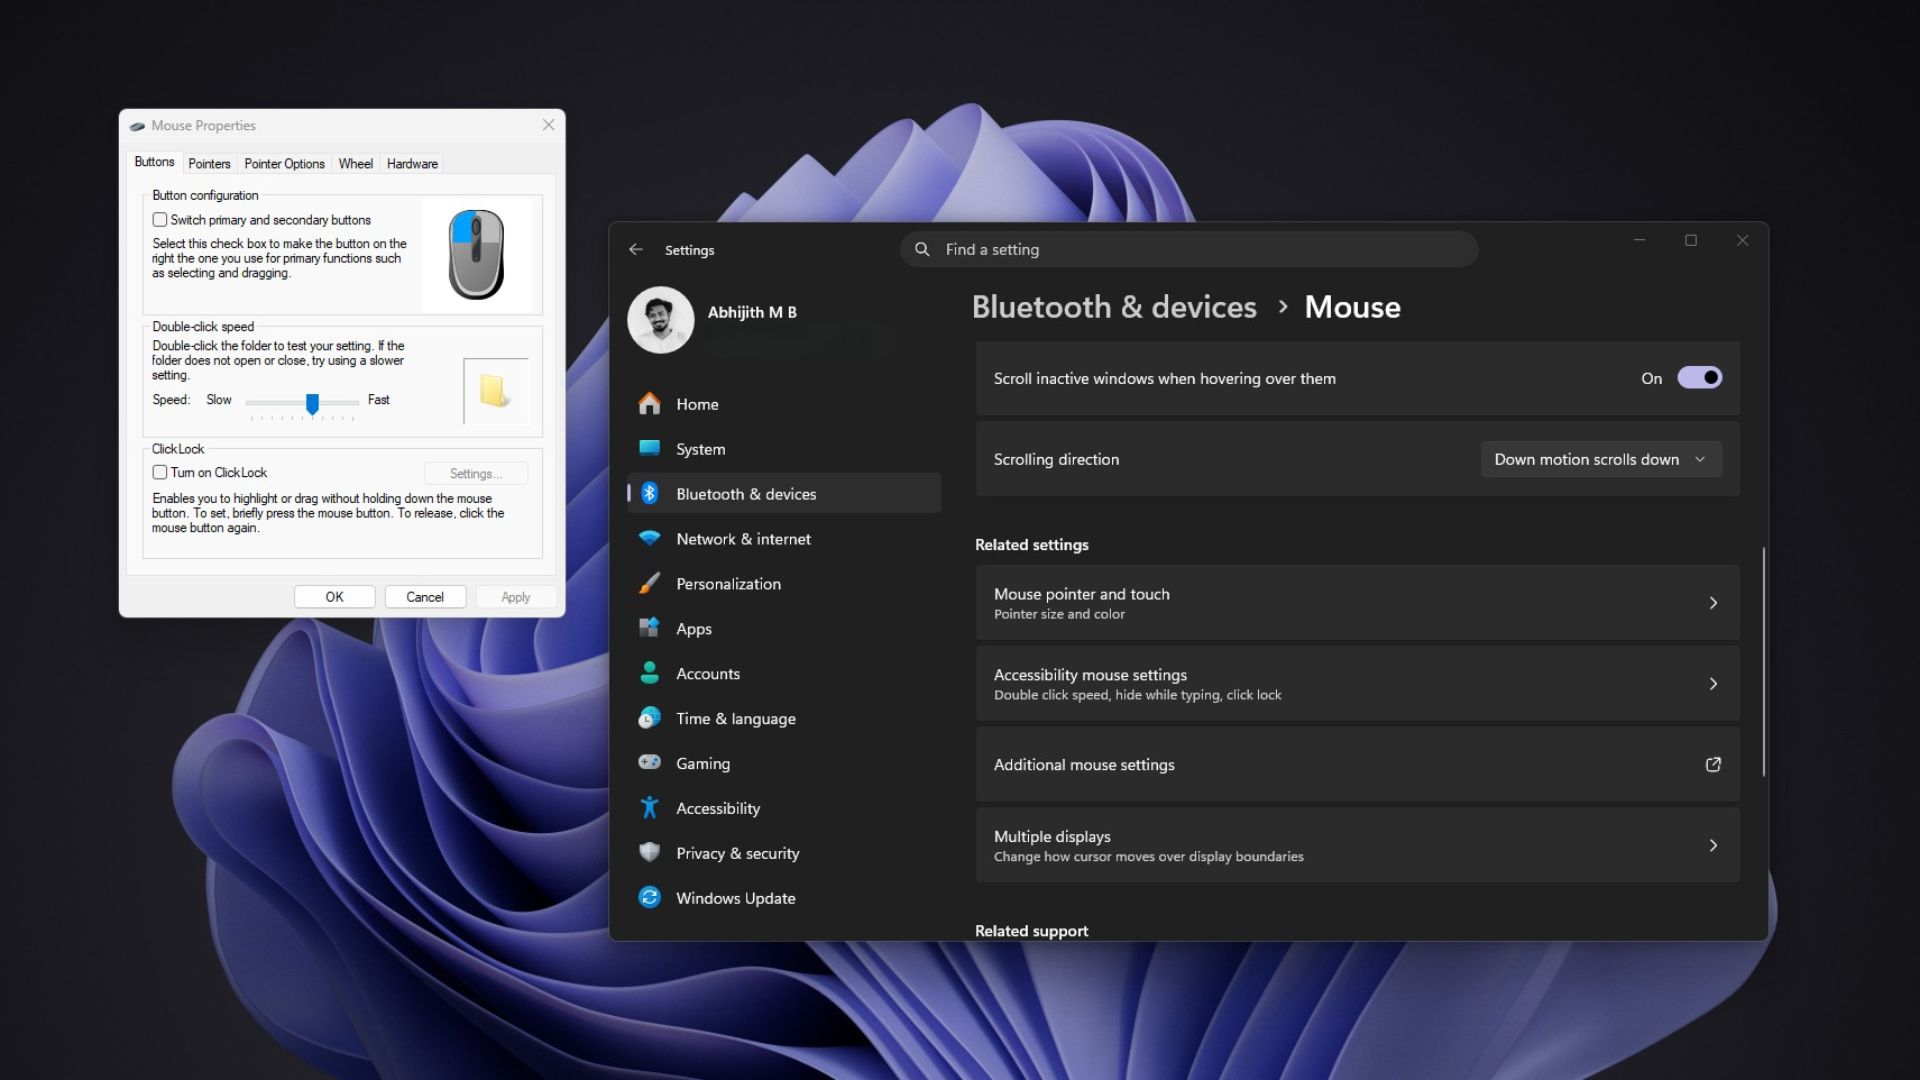1920x1080 pixels.
Task: Click the breadcrumb chevron before Mouse
Action: 1282,307
